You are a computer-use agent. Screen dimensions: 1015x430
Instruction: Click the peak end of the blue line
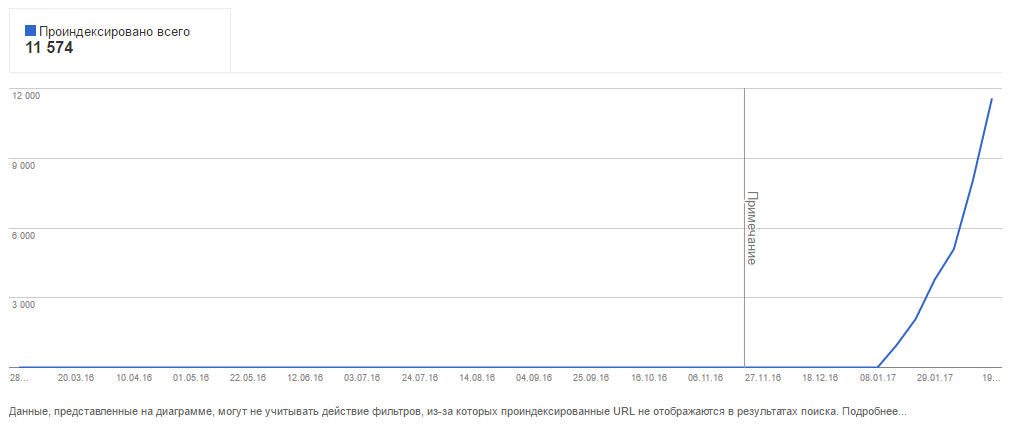click(991, 99)
